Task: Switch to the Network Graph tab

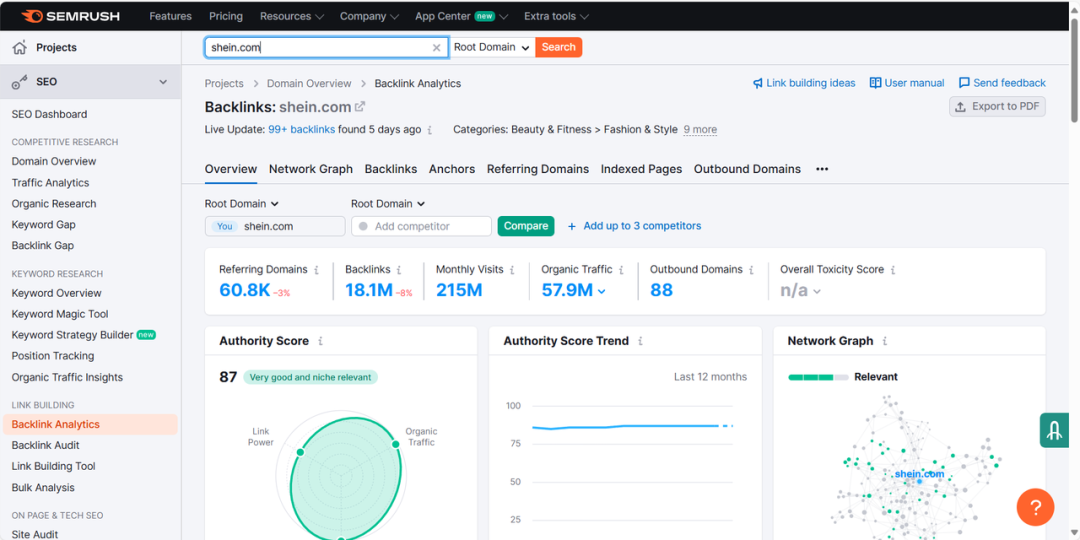Action: click(x=311, y=169)
